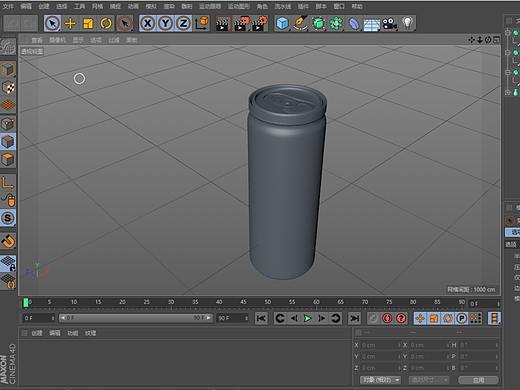This screenshot has height=390, width=520.
Task: Toggle Rotation keyframe recording
Action: pos(448,318)
